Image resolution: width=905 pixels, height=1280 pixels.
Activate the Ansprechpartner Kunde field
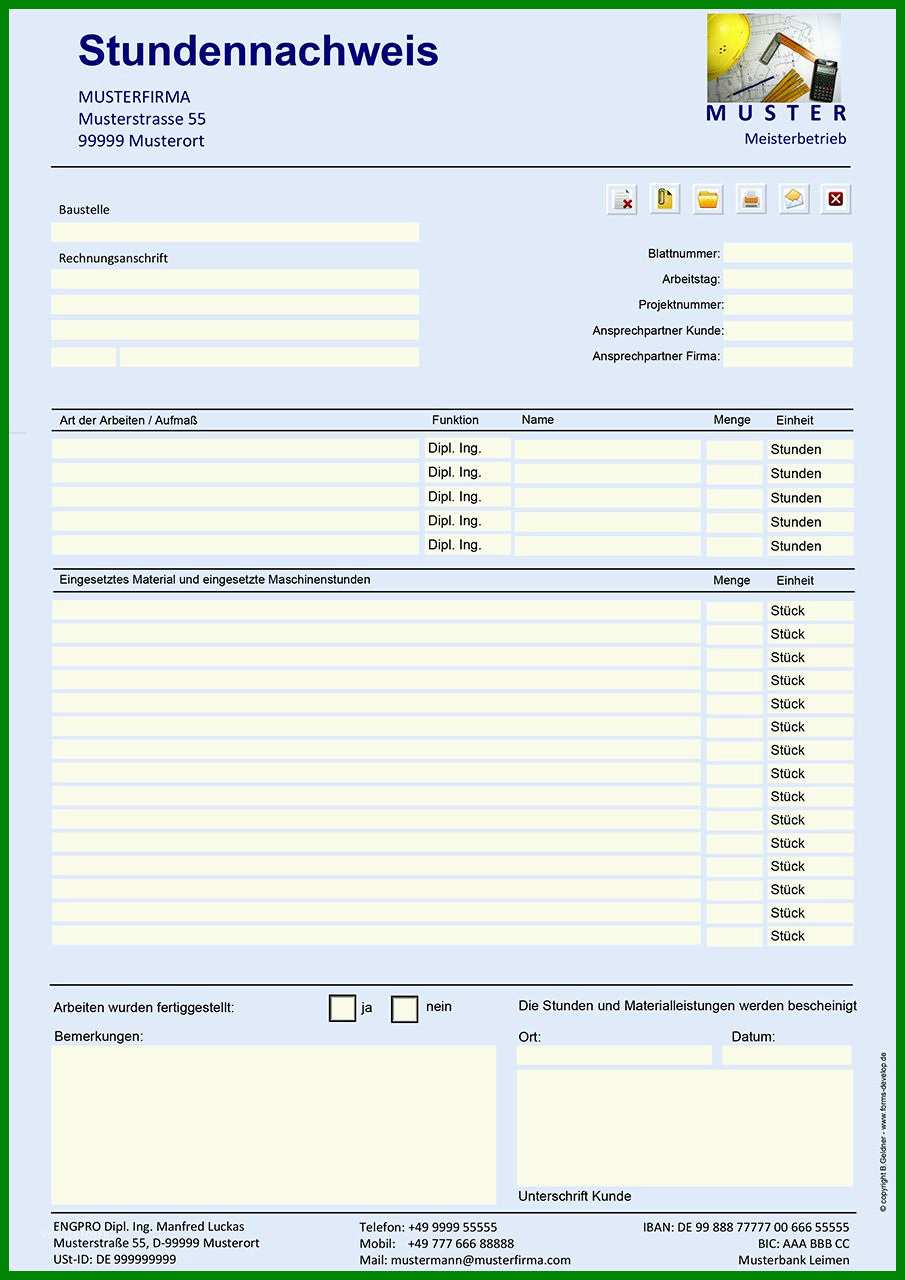coord(788,330)
